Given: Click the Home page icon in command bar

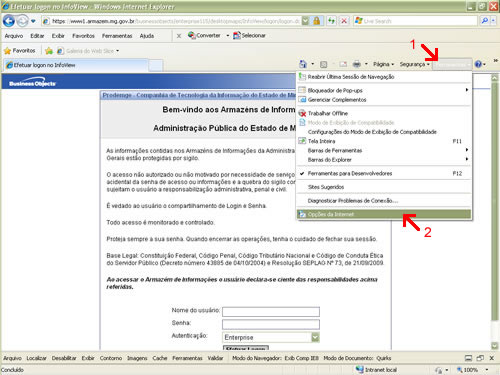Looking at the screenshot, I should (303, 64).
